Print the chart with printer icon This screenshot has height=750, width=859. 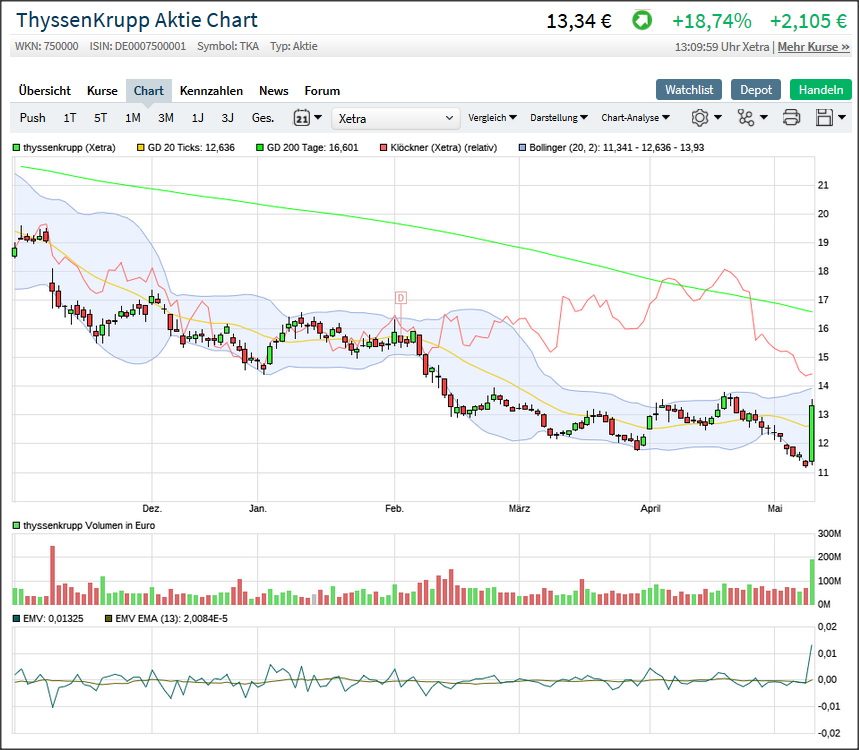(791, 118)
